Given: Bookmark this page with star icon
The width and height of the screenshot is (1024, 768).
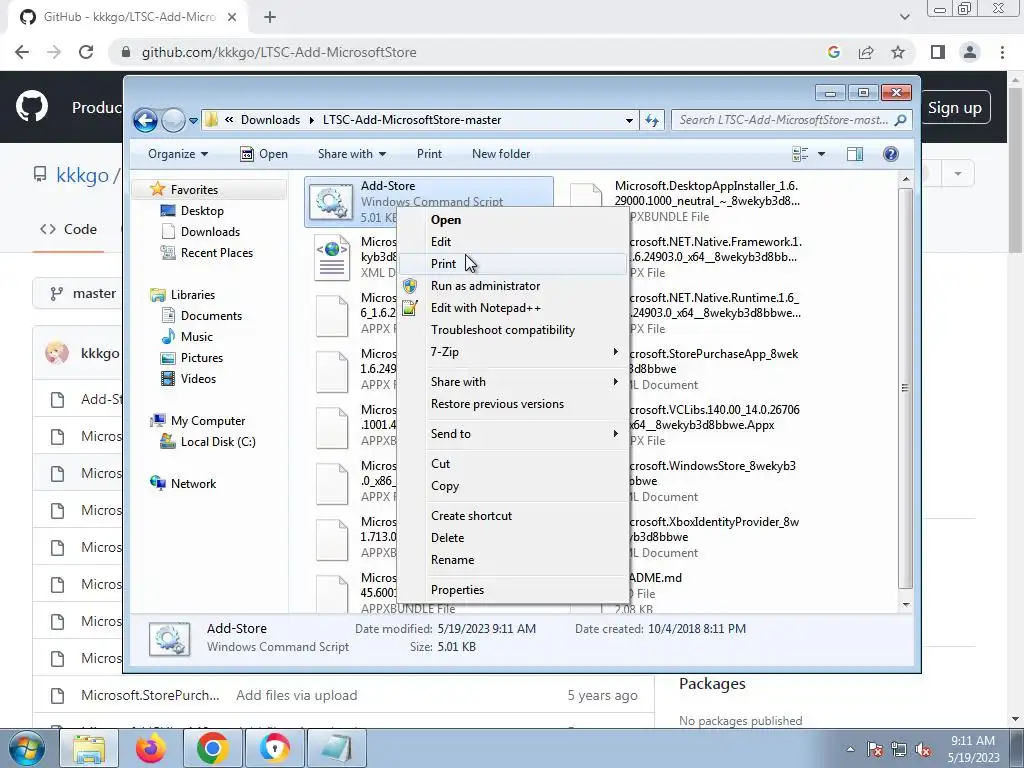Looking at the screenshot, I should [898, 52].
